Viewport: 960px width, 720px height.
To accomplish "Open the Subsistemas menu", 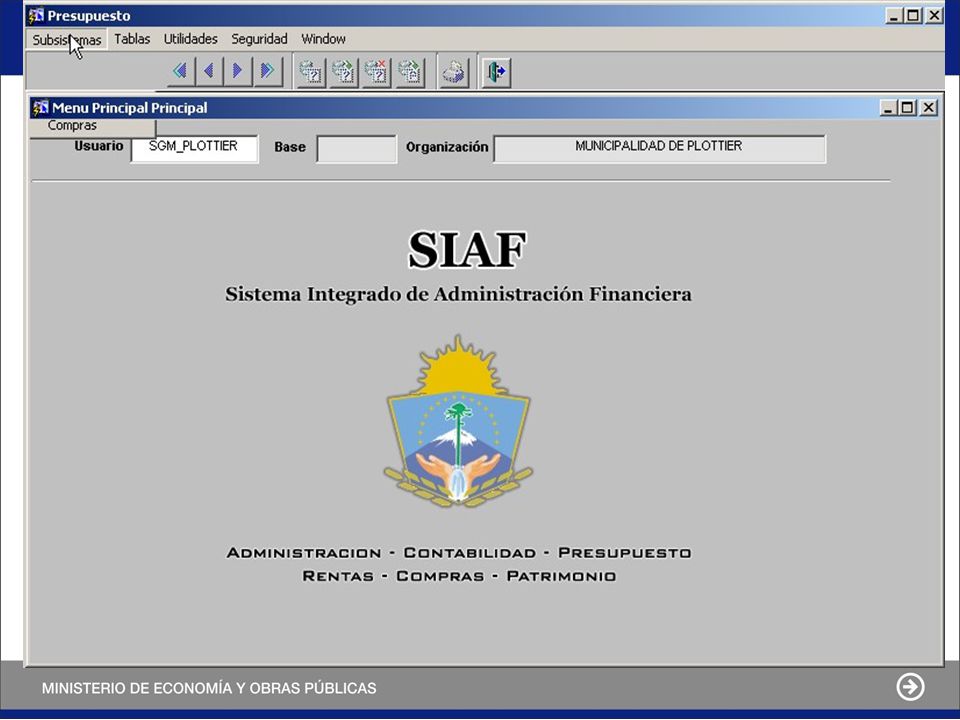I will point(67,39).
